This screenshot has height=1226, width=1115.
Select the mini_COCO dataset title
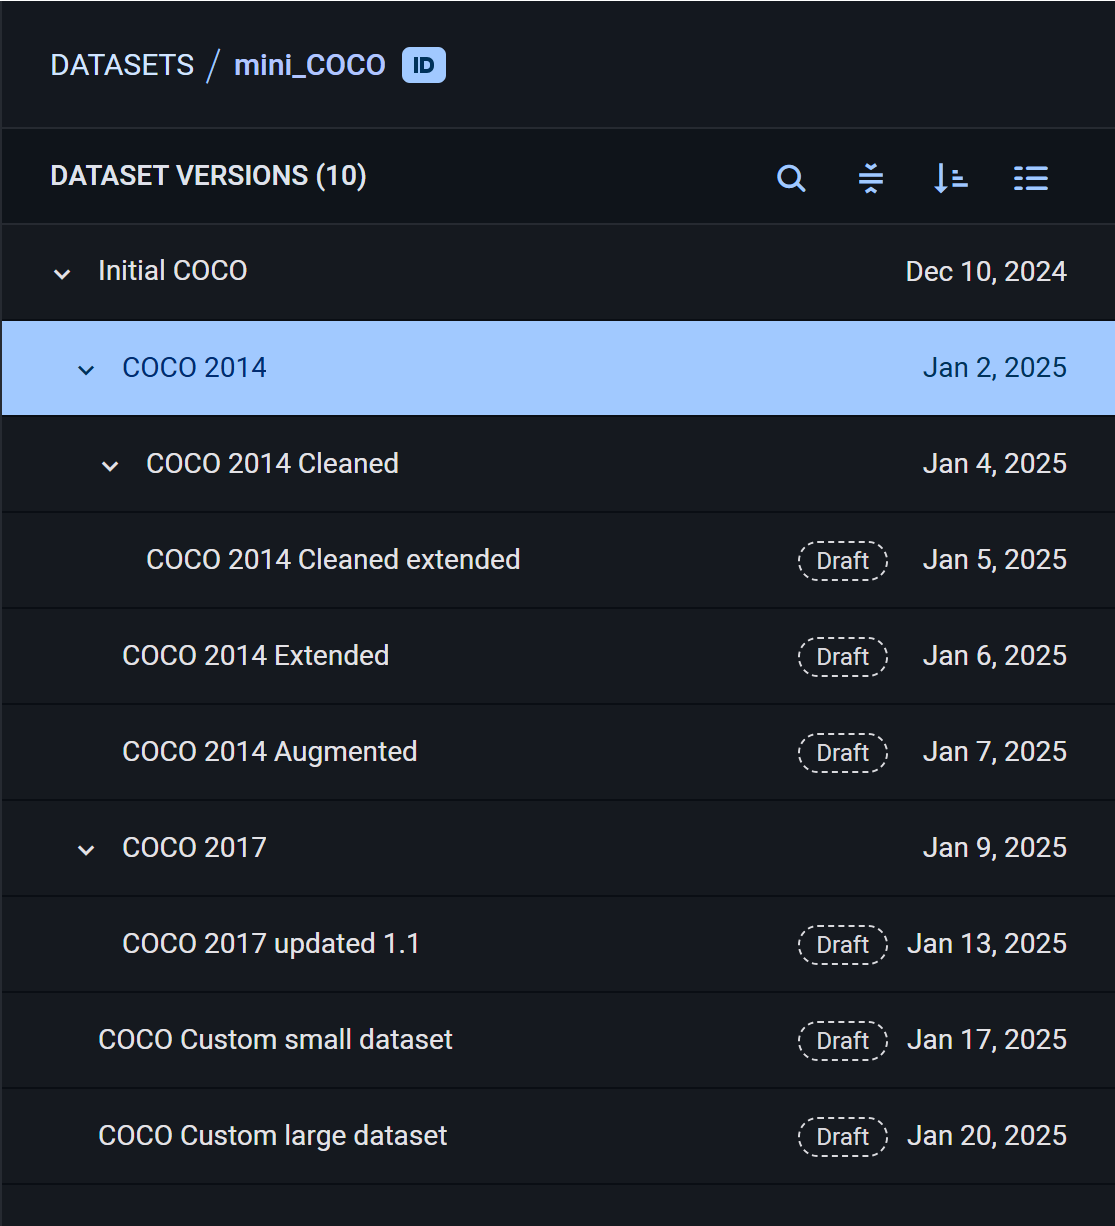[310, 64]
